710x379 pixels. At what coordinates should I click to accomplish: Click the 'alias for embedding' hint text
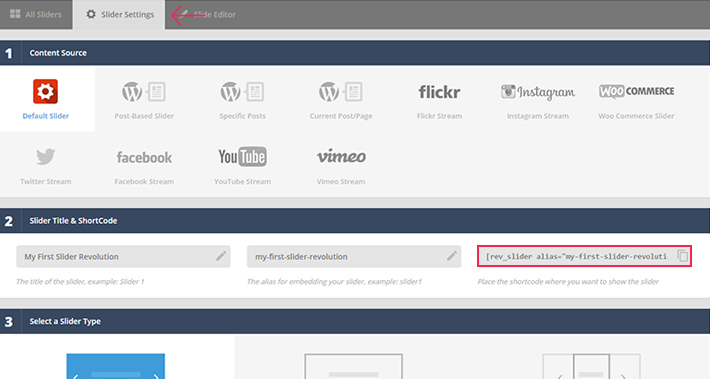click(334, 282)
